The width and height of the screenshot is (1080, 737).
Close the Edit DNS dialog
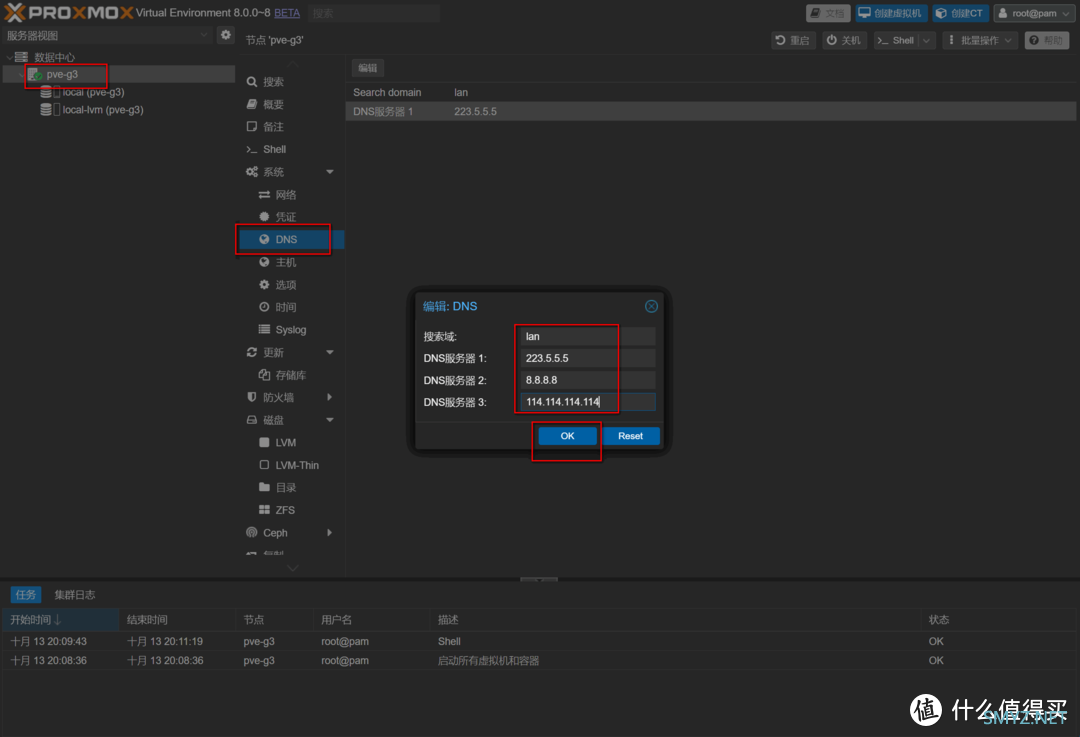(651, 307)
